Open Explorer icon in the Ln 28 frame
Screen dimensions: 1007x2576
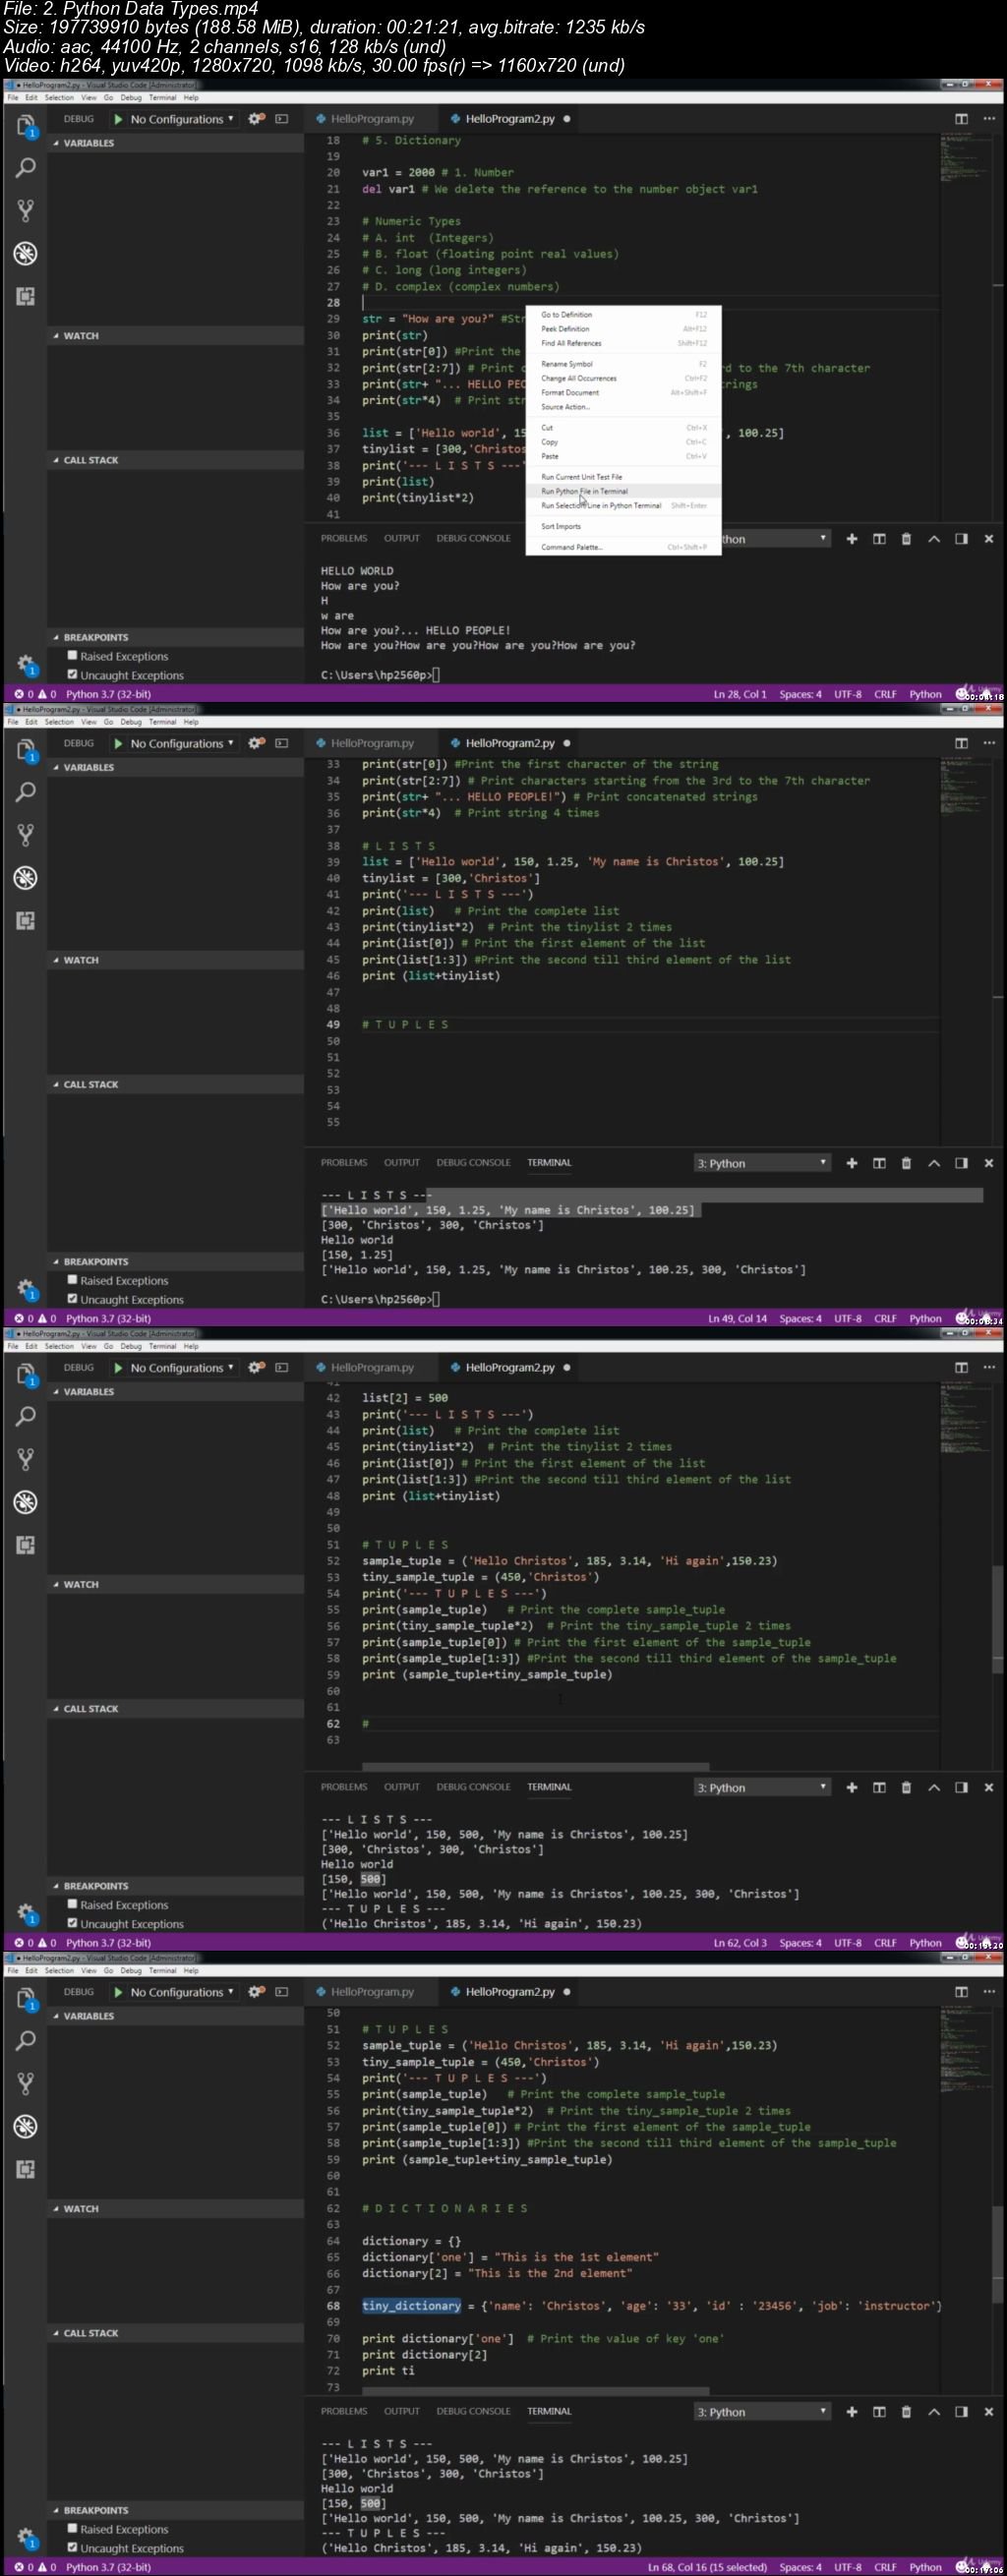(x=26, y=126)
